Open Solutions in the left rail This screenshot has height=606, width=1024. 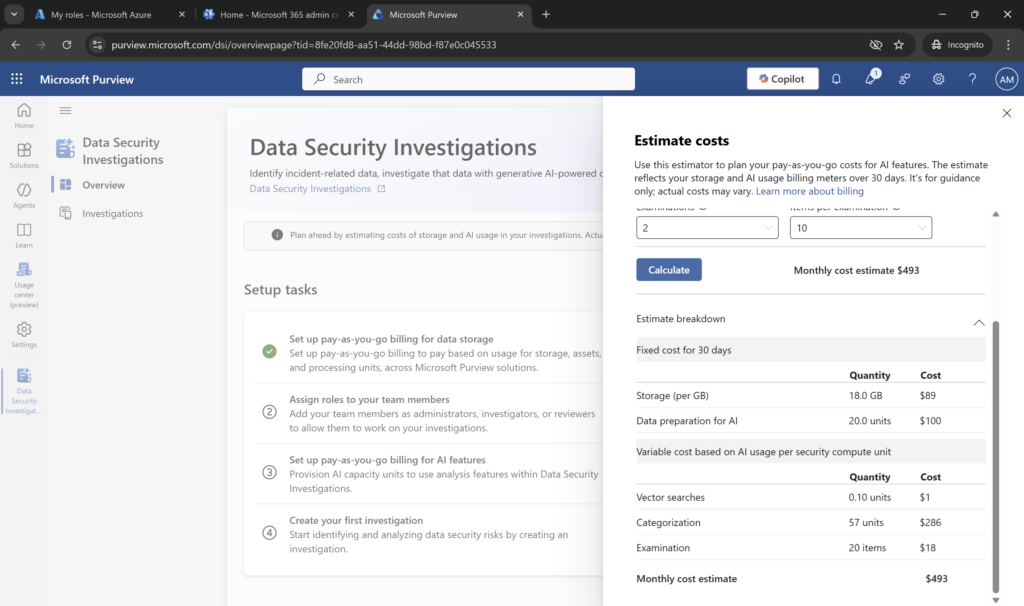coord(24,155)
